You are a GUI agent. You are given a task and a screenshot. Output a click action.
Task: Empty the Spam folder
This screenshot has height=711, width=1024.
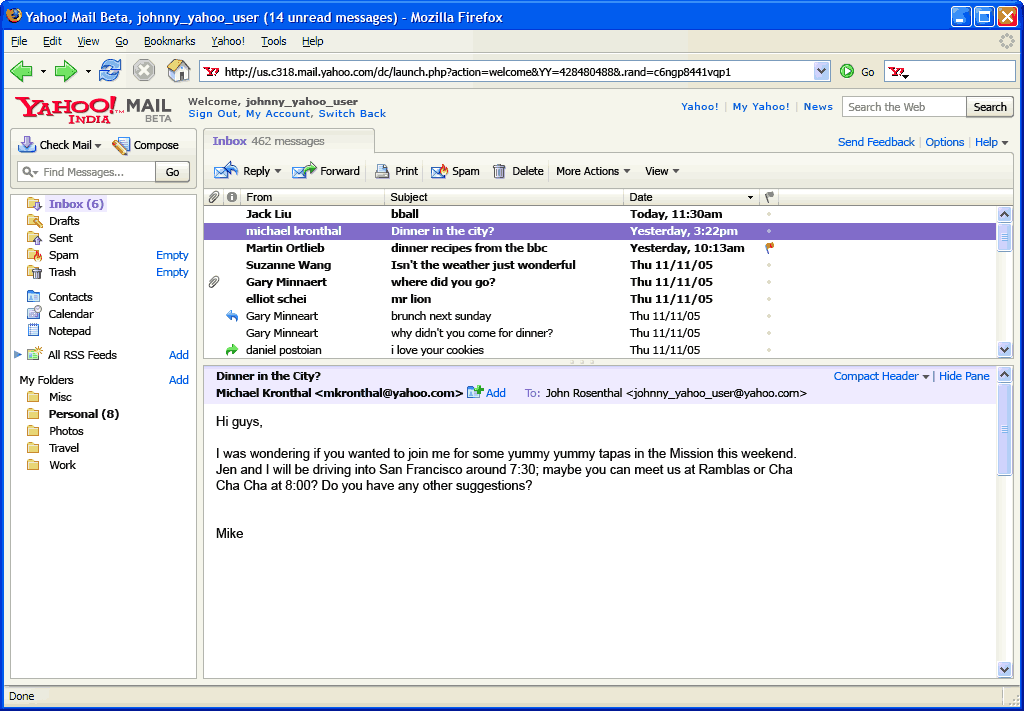point(172,254)
